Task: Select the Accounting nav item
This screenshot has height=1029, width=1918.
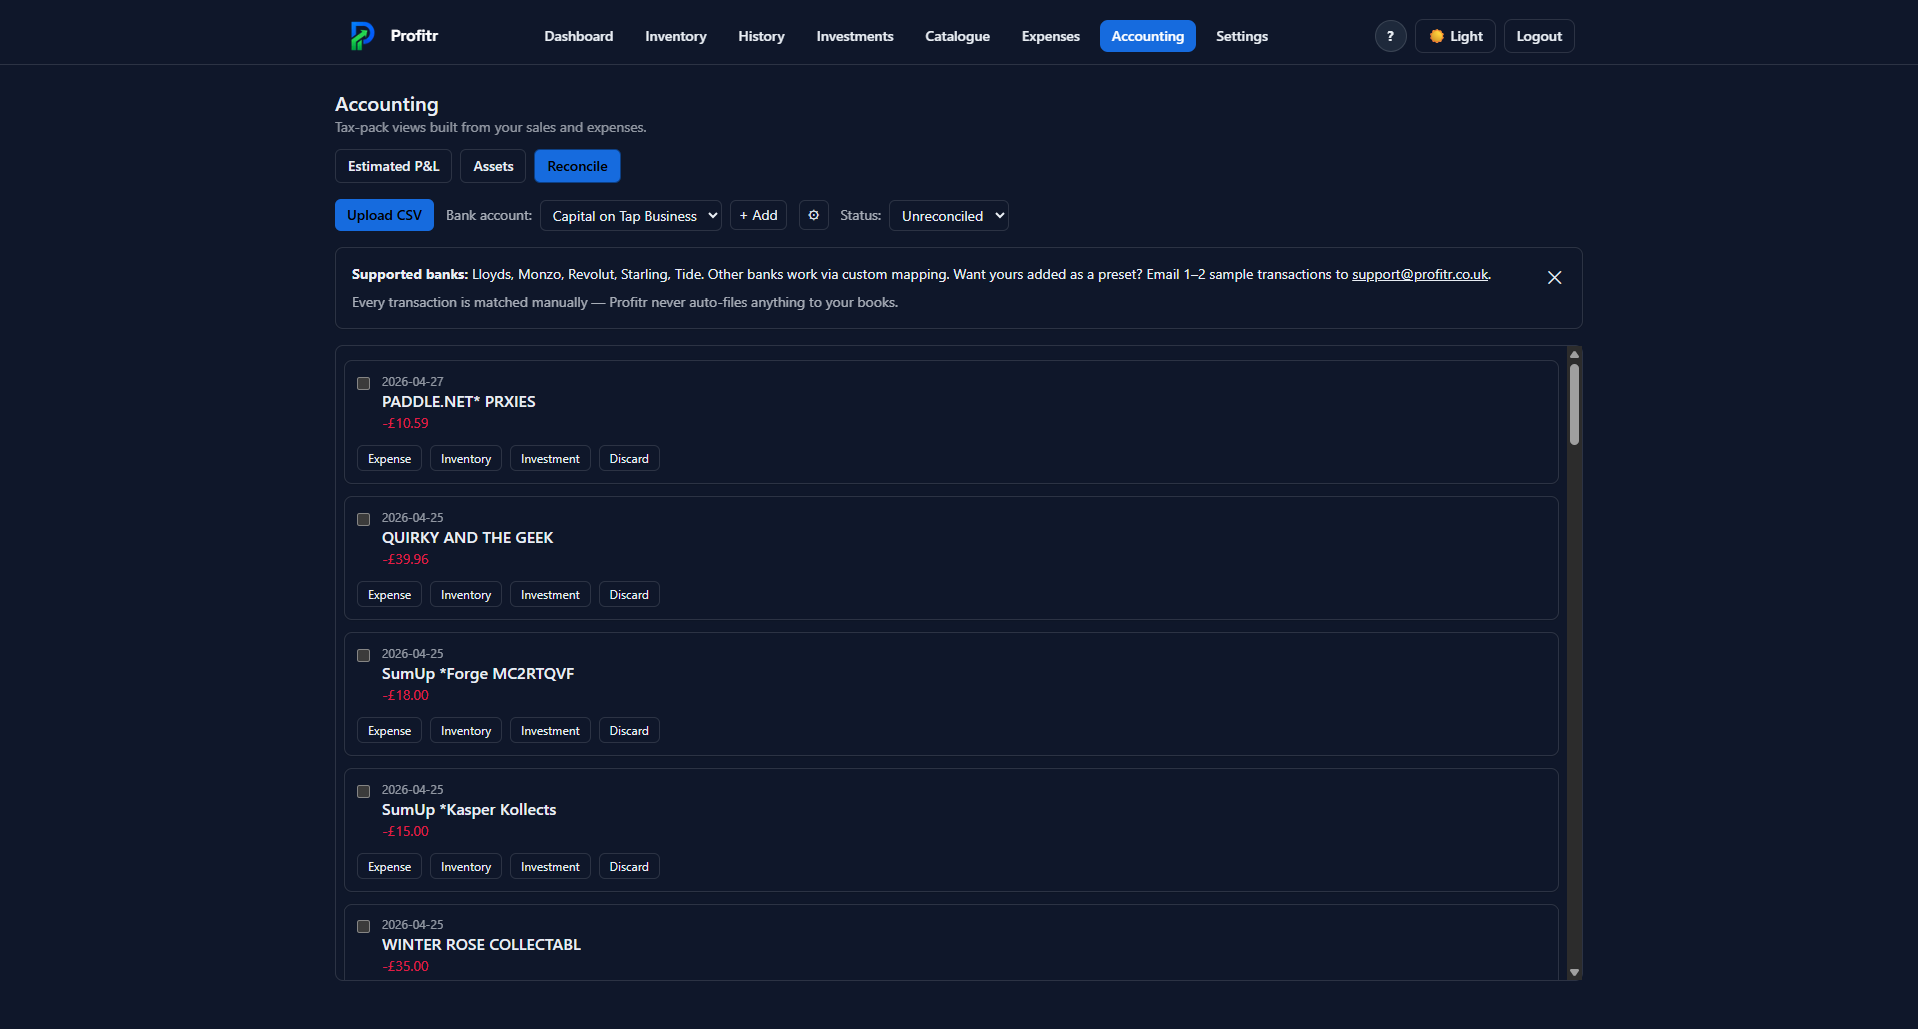Action: coord(1148,36)
